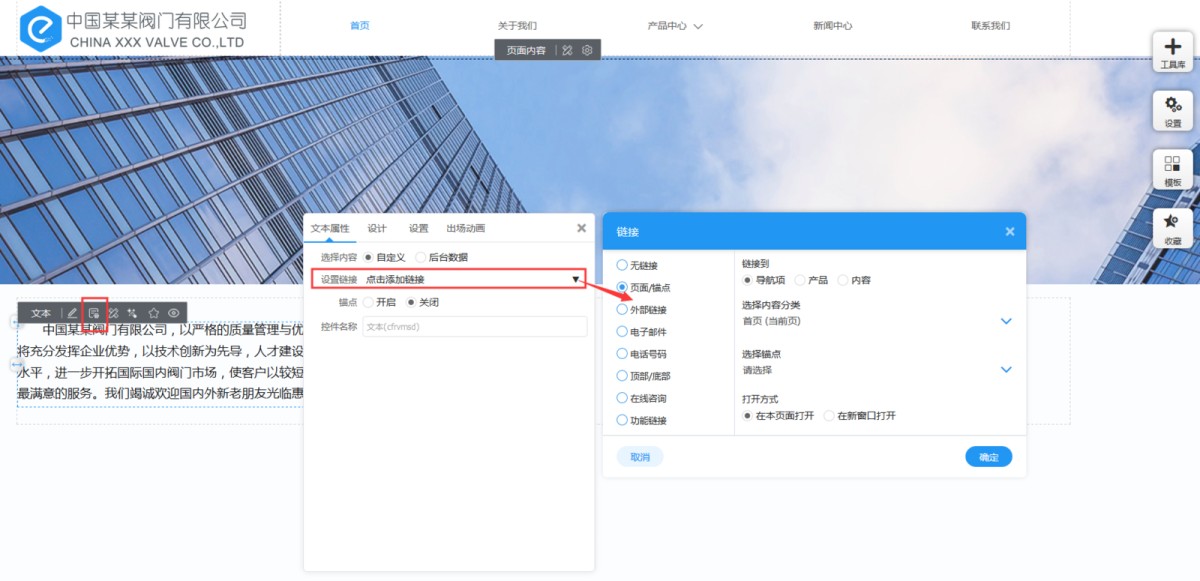The image size is (1200, 581).
Task: Toggle the eye visibility icon in text toolbar
Action: [173, 313]
